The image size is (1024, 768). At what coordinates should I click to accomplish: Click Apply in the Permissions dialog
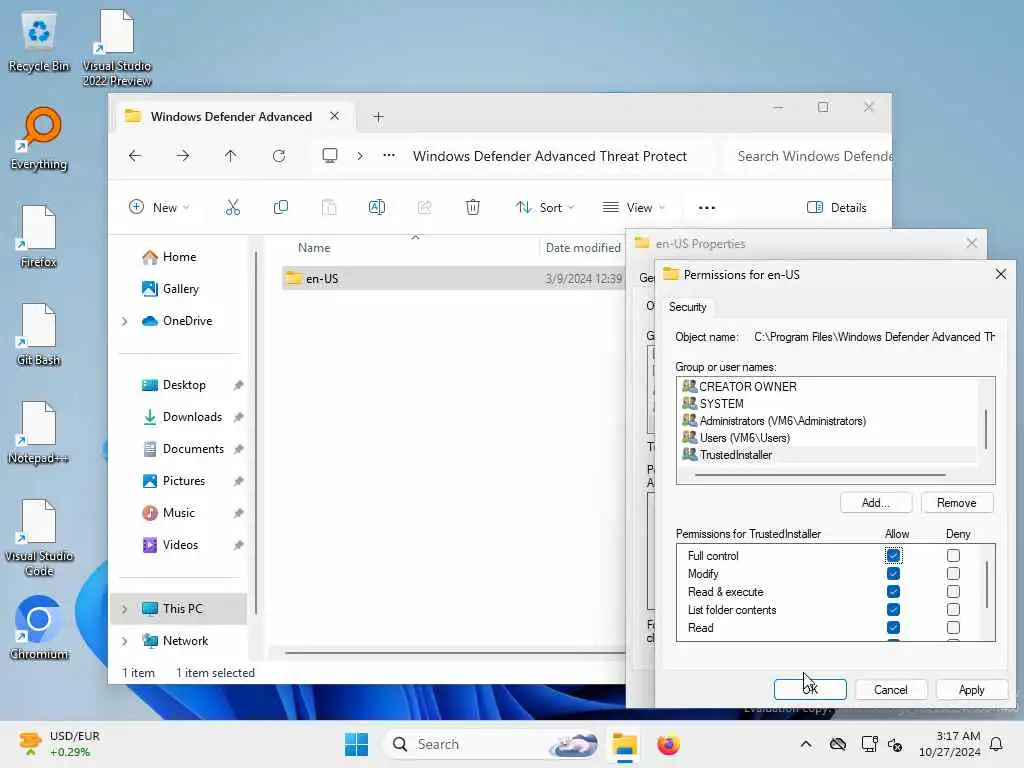pyautogui.click(x=972, y=690)
